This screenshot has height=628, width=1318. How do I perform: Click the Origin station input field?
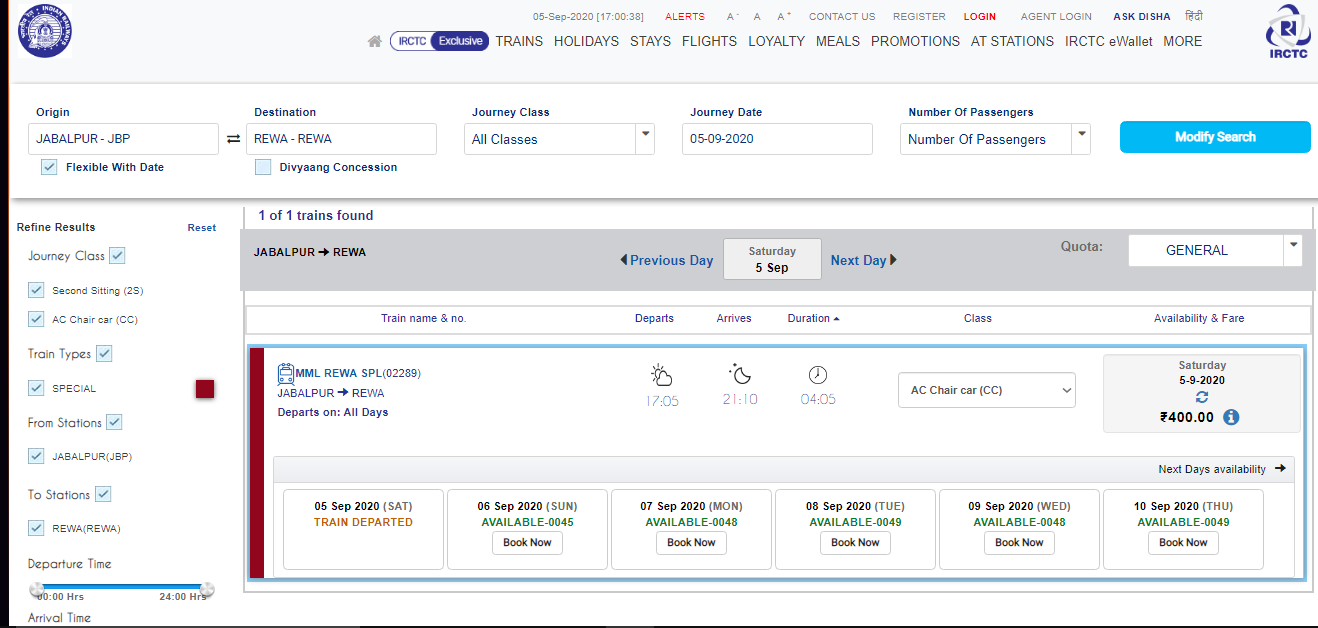coord(123,139)
